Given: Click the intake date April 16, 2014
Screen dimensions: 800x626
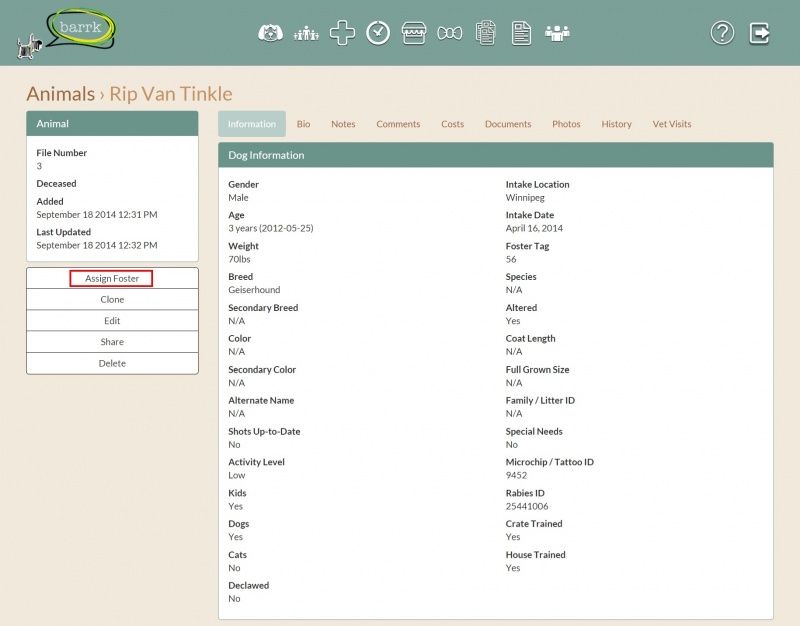Looking at the screenshot, I should [534, 228].
